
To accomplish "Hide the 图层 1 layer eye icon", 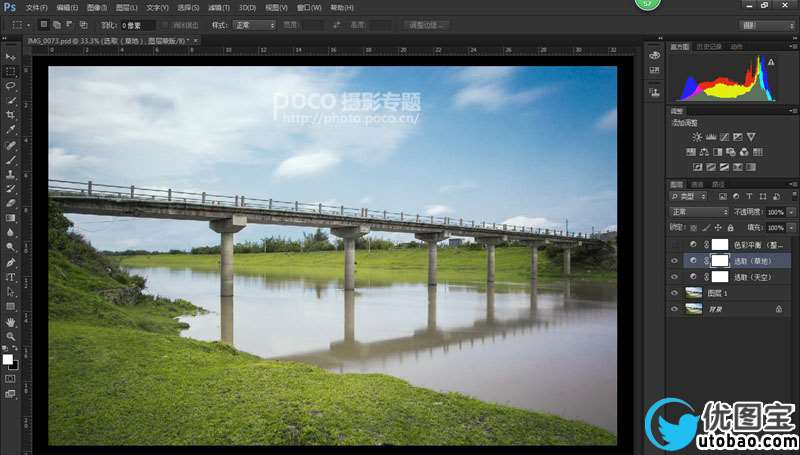I will tap(674, 293).
